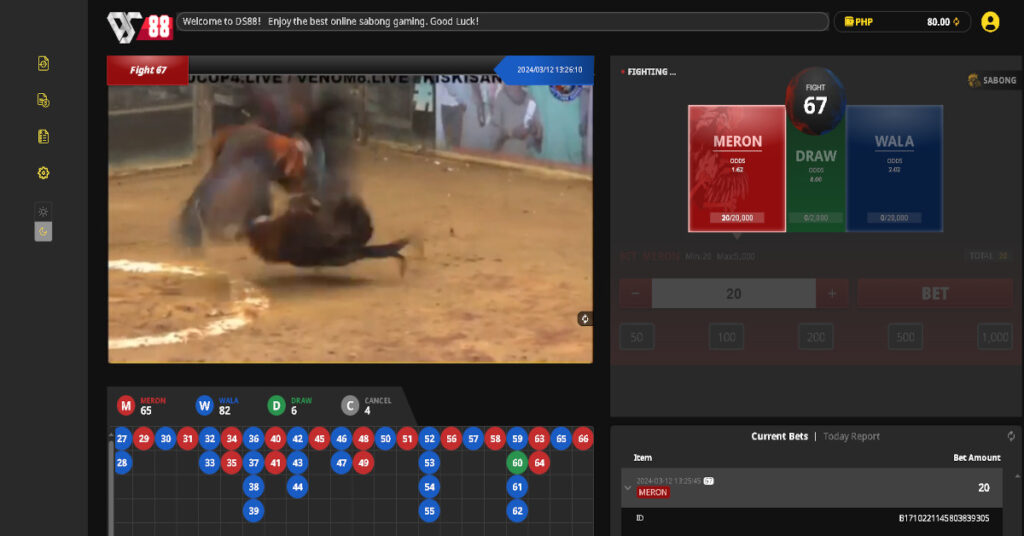Switch to Today Report tab
Screen dimensions: 1024x536
click(851, 436)
